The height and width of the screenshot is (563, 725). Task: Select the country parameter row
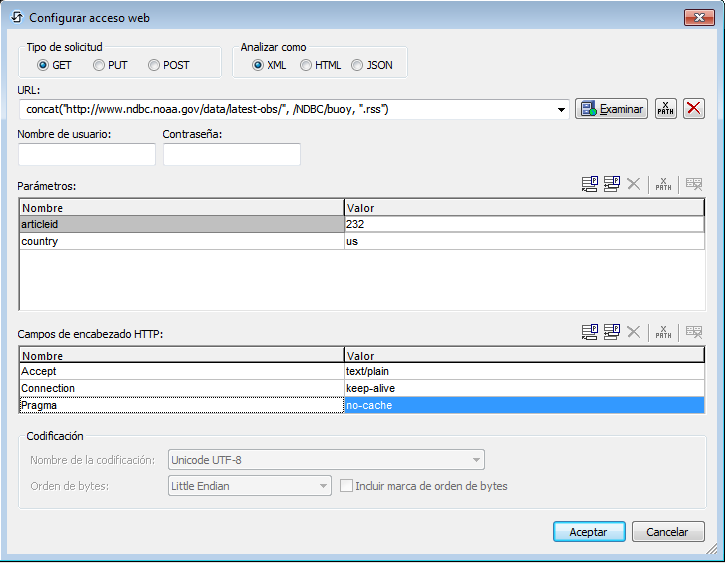pyautogui.click(x=180, y=242)
